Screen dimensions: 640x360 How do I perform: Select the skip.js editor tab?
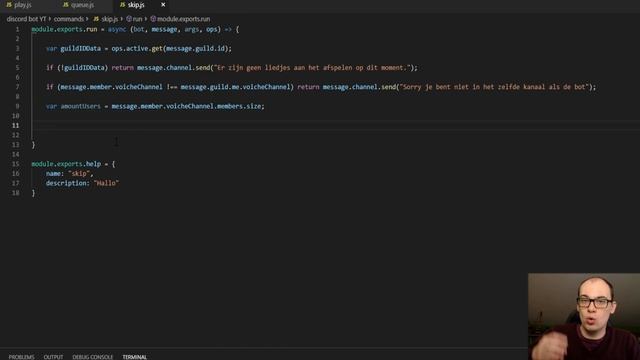tap(136, 5)
